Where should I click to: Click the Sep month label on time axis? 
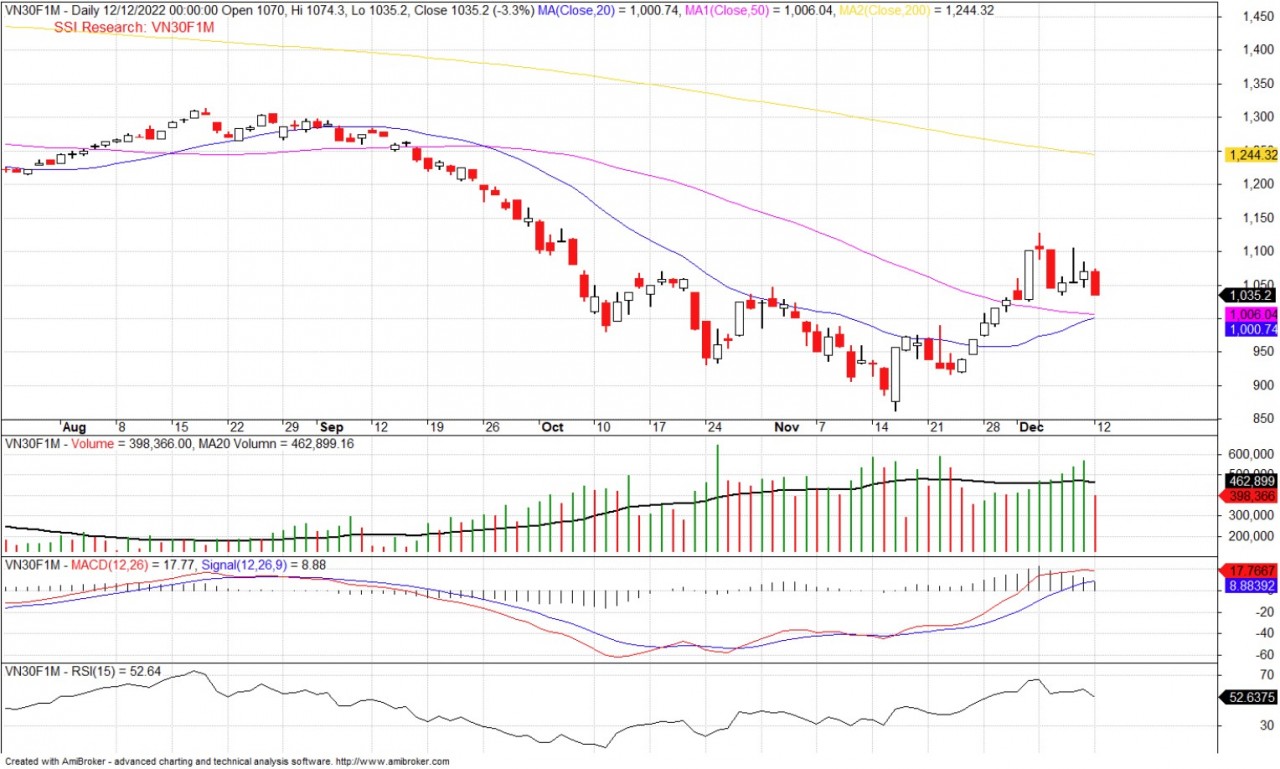tap(331, 426)
